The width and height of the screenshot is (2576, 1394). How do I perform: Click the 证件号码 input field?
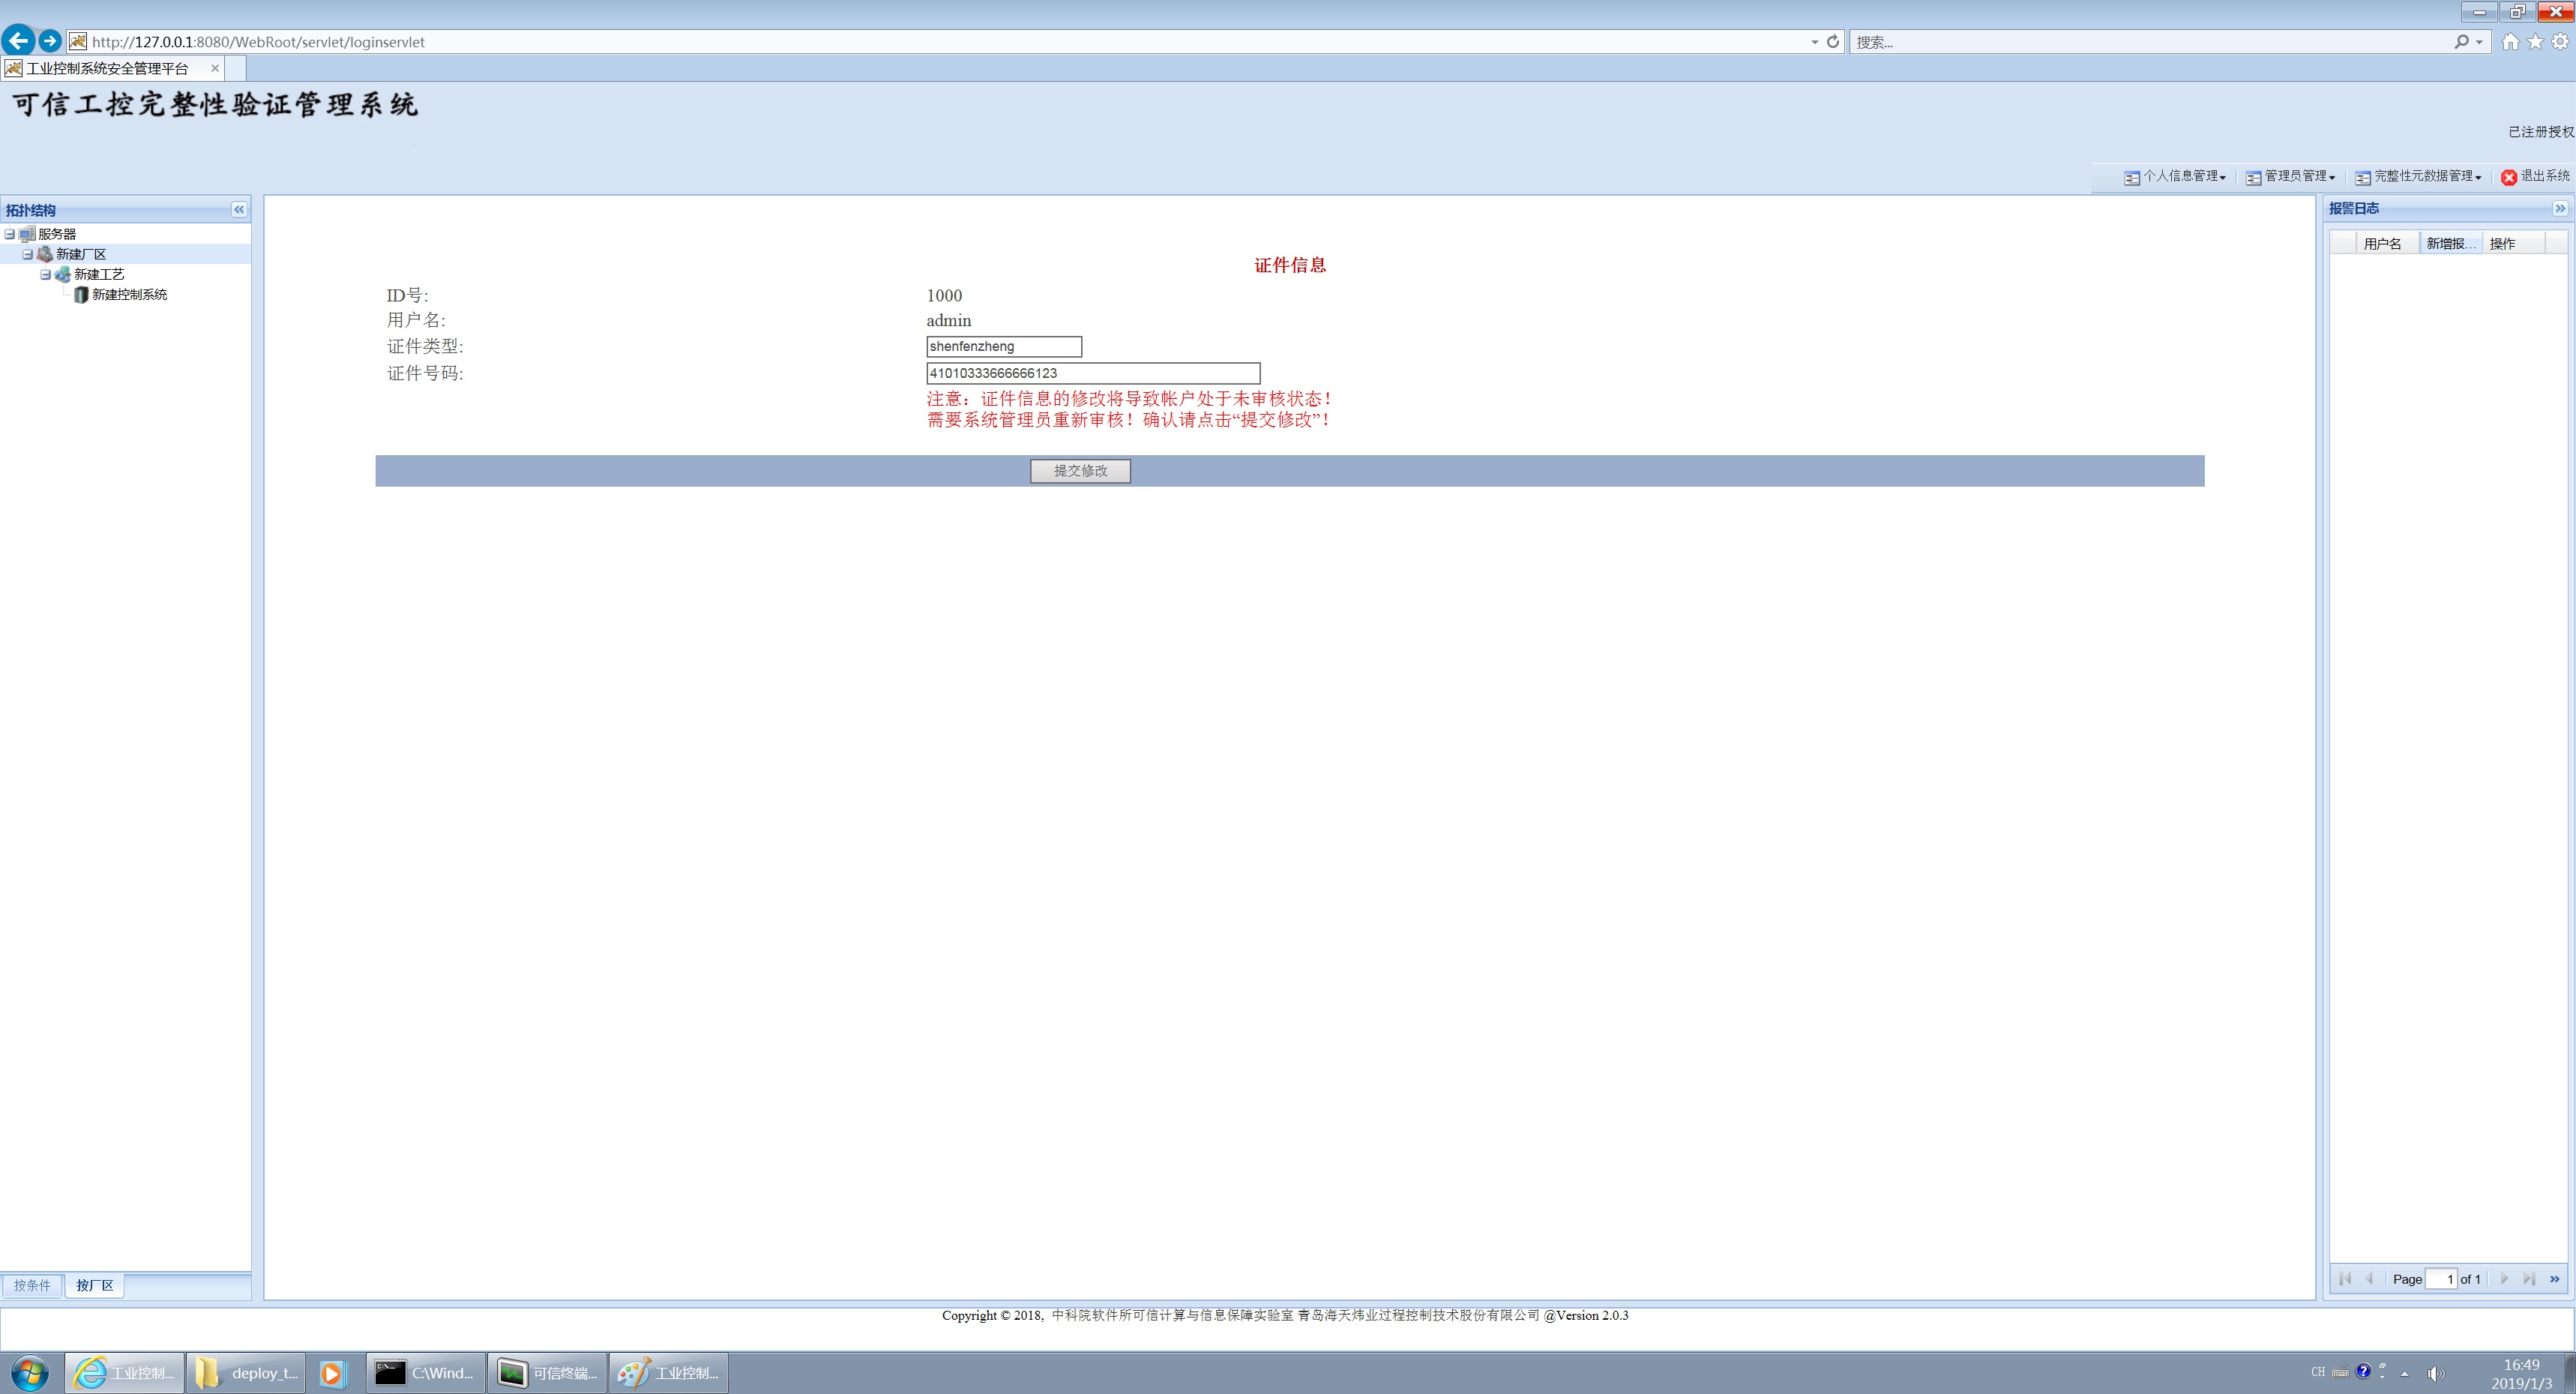click(x=1092, y=373)
